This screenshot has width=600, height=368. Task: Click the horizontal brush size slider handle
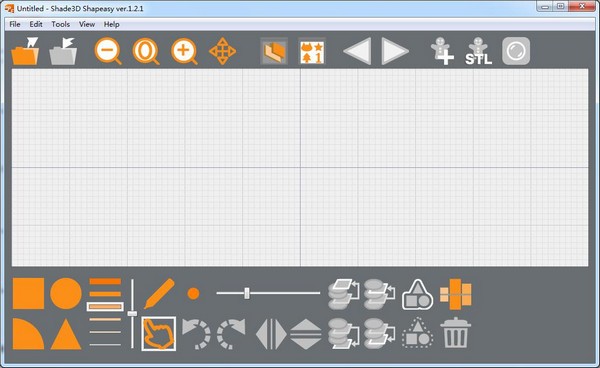[x=247, y=293]
